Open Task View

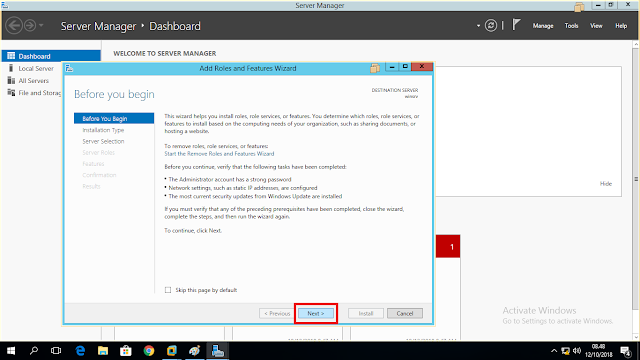tap(56, 351)
